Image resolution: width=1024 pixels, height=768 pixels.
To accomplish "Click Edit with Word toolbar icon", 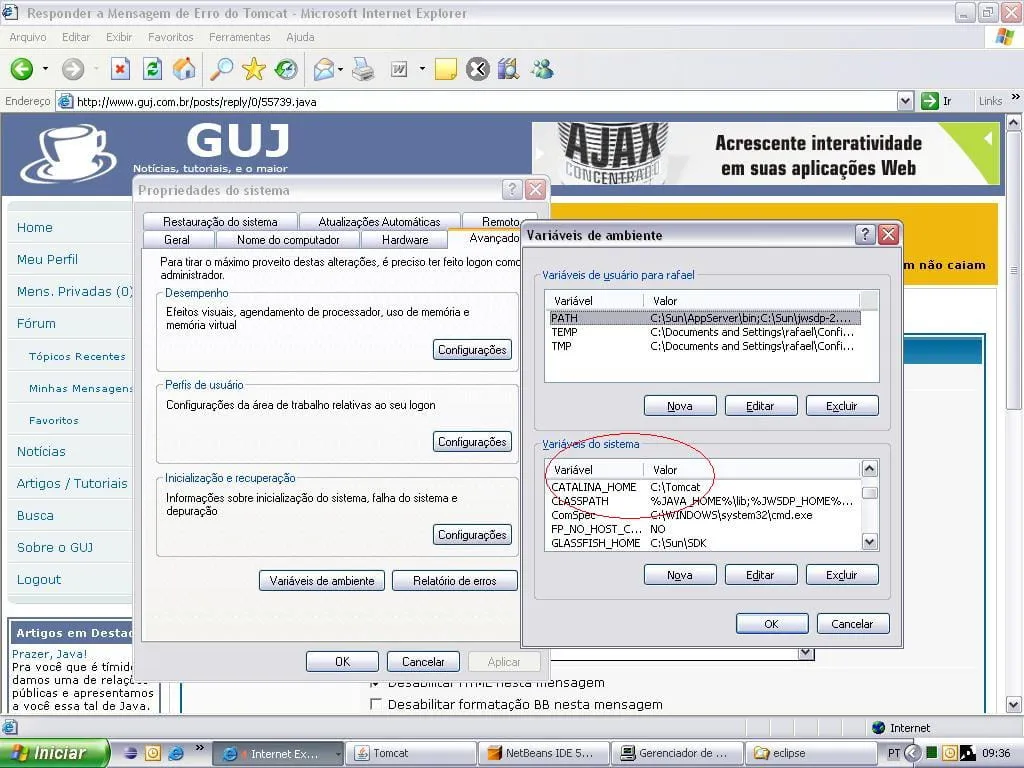I will pyautogui.click(x=399, y=69).
